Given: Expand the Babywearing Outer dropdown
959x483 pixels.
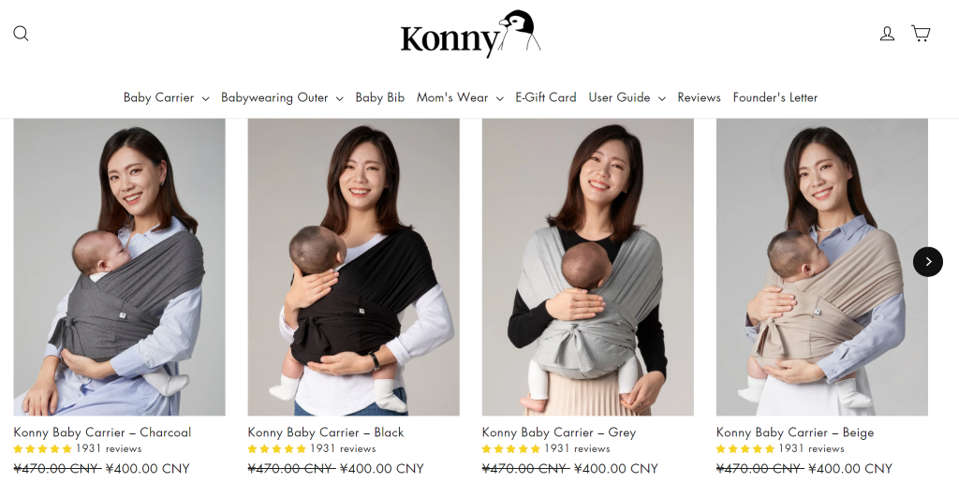Looking at the screenshot, I should point(282,97).
